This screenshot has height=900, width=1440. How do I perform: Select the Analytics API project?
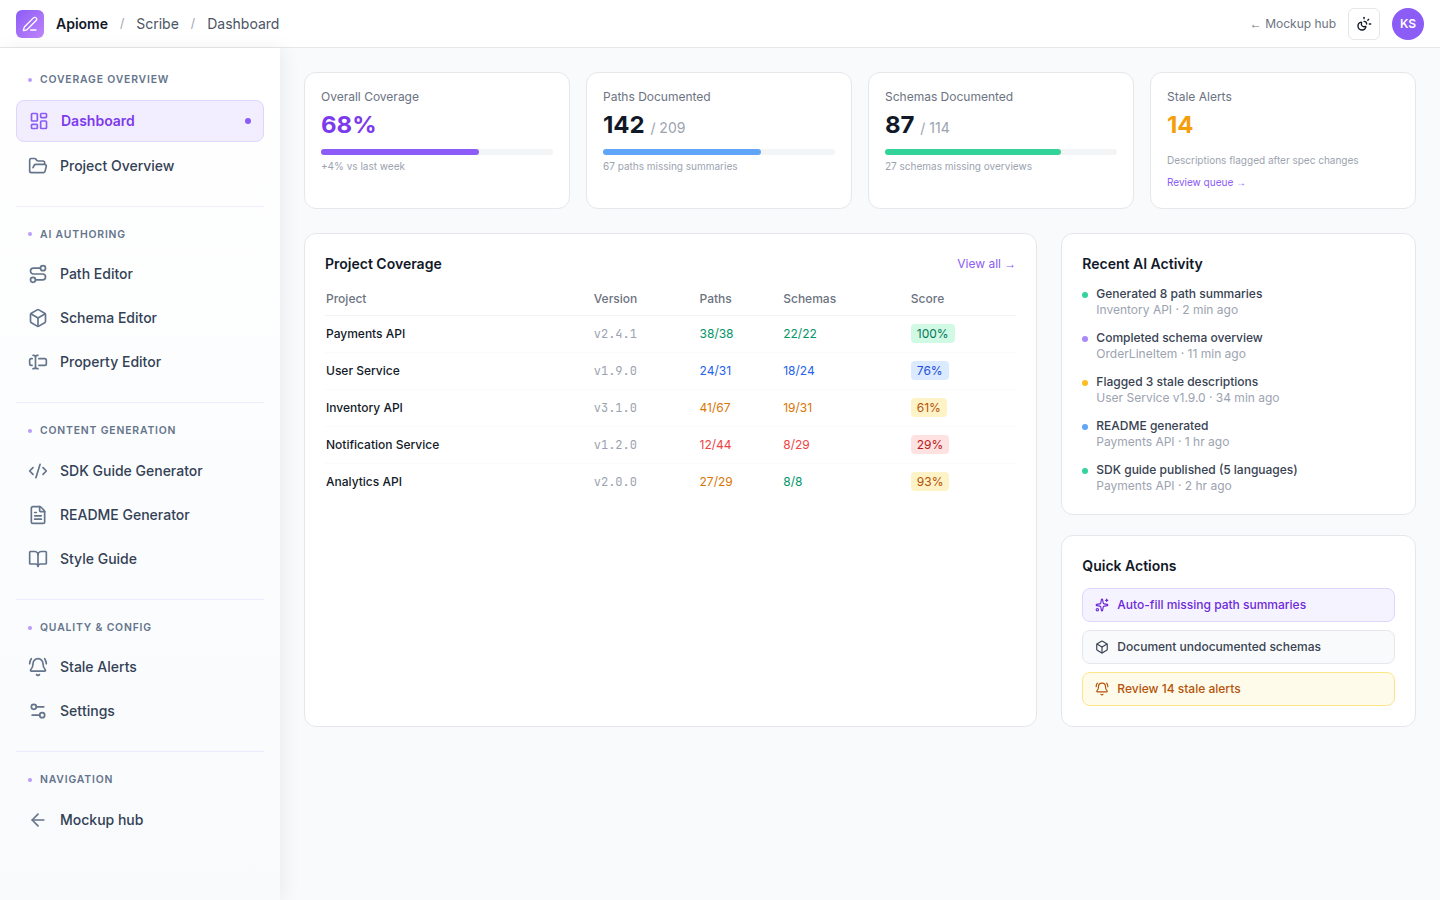(x=670, y=482)
